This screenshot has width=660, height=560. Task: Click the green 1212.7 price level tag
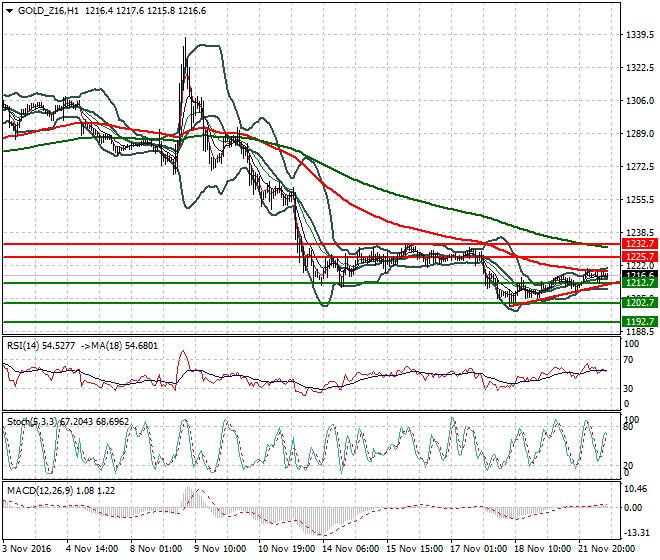coord(638,283)
